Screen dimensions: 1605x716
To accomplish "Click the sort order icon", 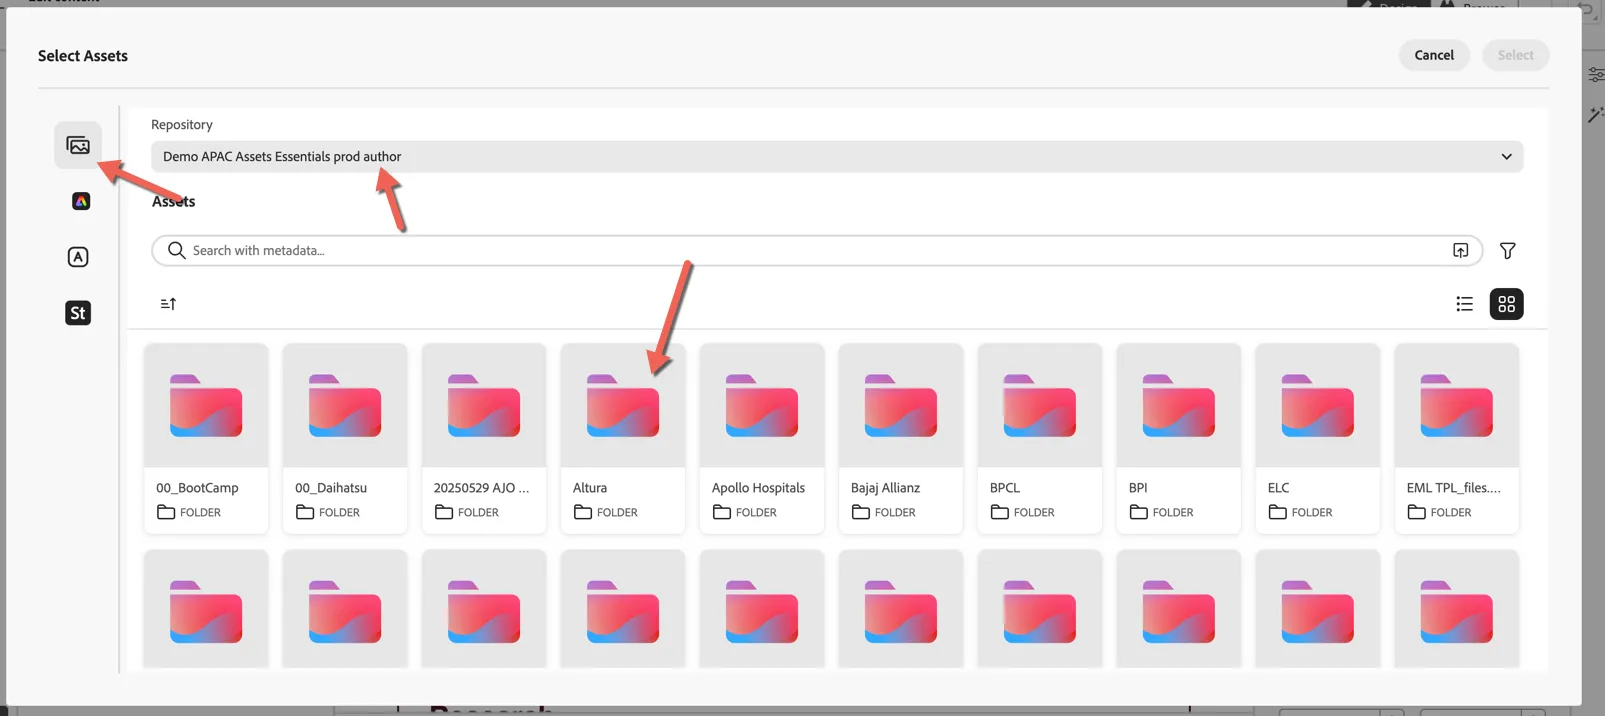I will (x=168, y=304).
